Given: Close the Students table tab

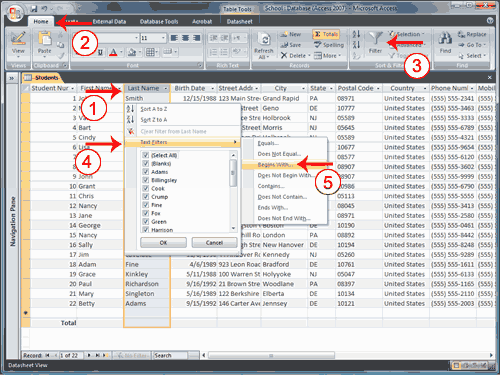Looking at the screenshot, I should point(489,78).
